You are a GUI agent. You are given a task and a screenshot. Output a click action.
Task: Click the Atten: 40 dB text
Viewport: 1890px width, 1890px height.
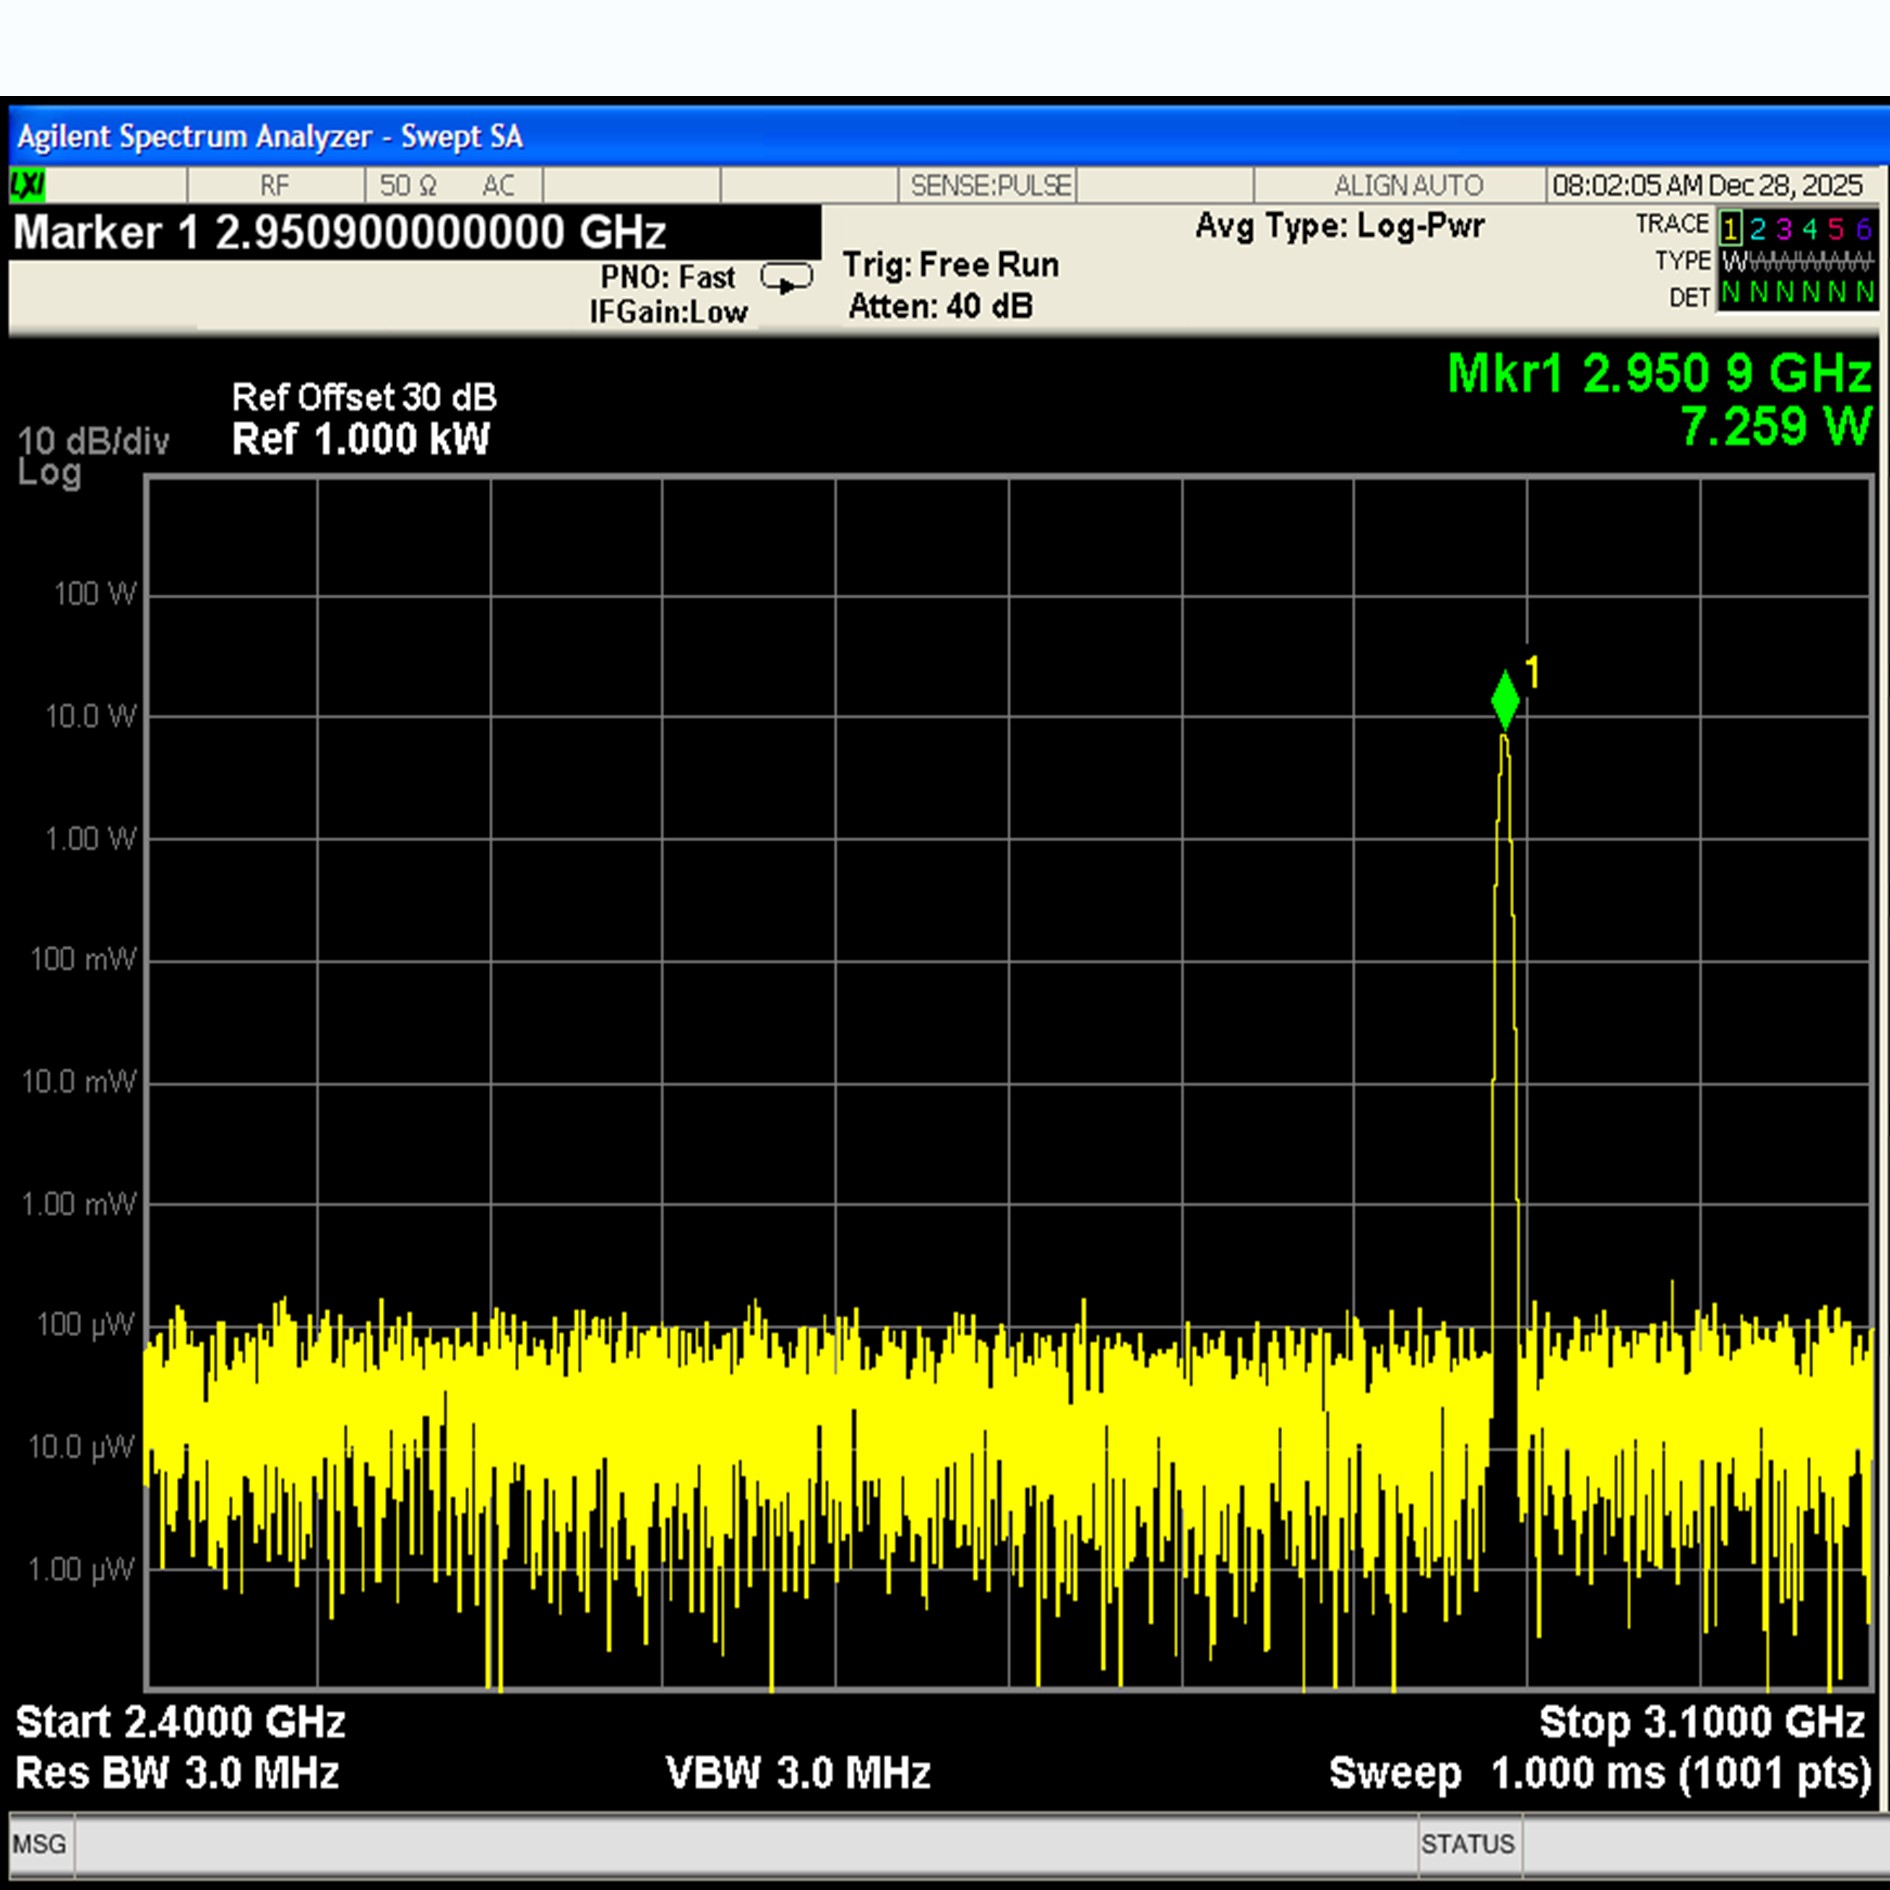click(x=940, y=306)
